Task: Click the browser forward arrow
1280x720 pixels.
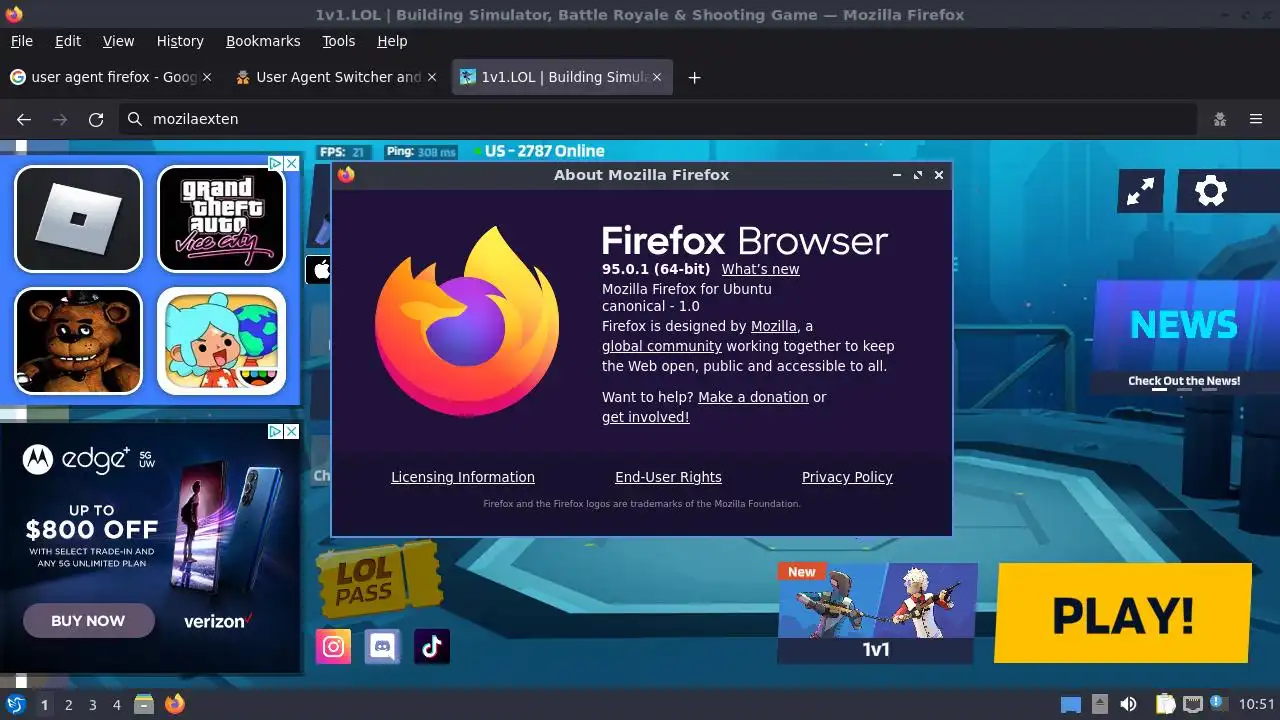Action: click(60, 119)
